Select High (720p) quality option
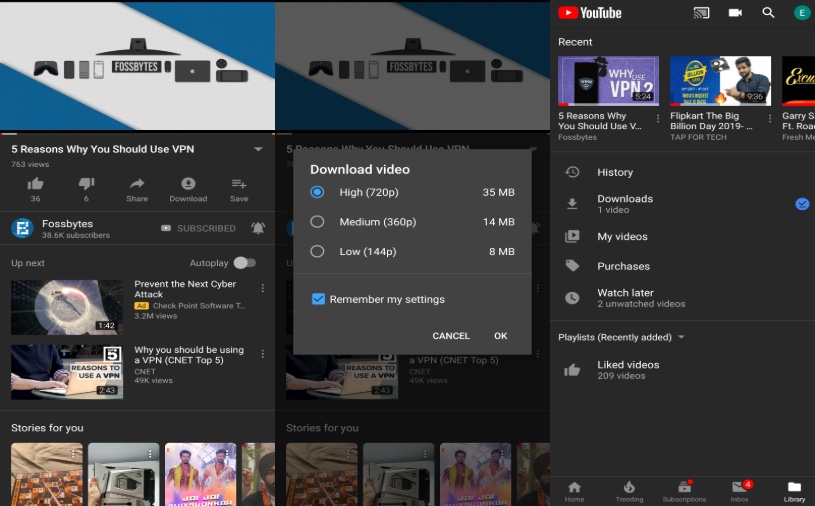The width and height of the screenshot is (815, 506). pyautogui.click(x=318, y=192)
